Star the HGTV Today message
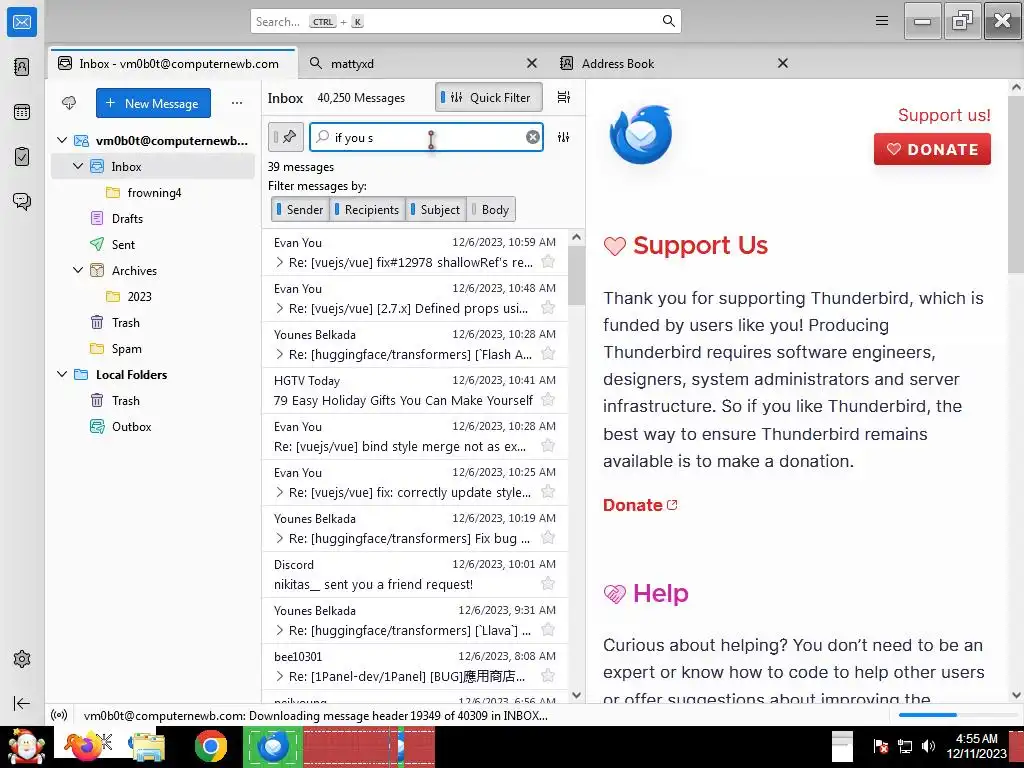This screenshot has height=768, width=1024. 549,400
